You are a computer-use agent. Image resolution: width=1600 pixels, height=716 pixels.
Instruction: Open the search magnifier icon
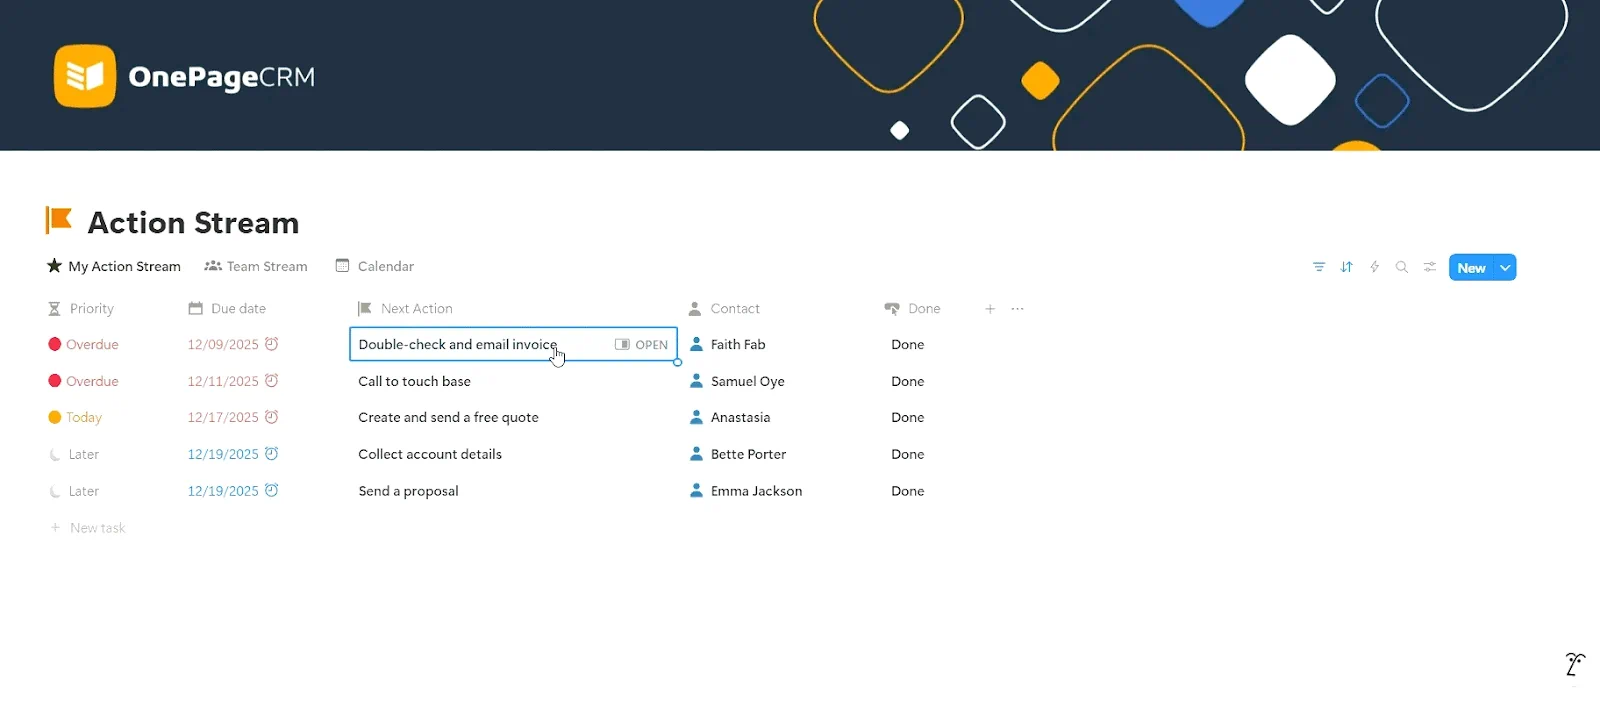tap(1402, 267)
